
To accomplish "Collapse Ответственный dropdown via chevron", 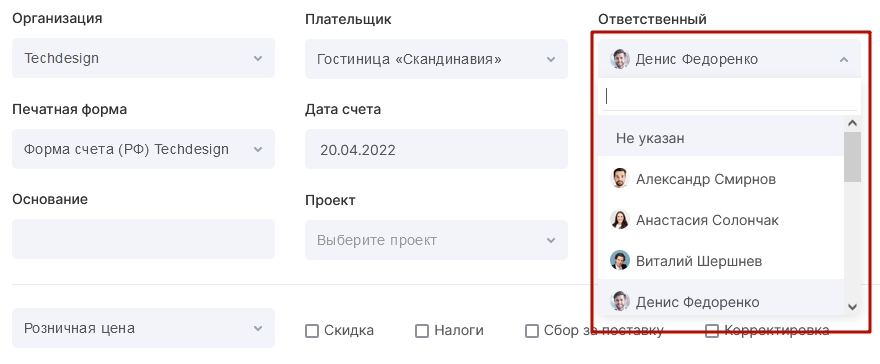I will click(x=844, y=59).
